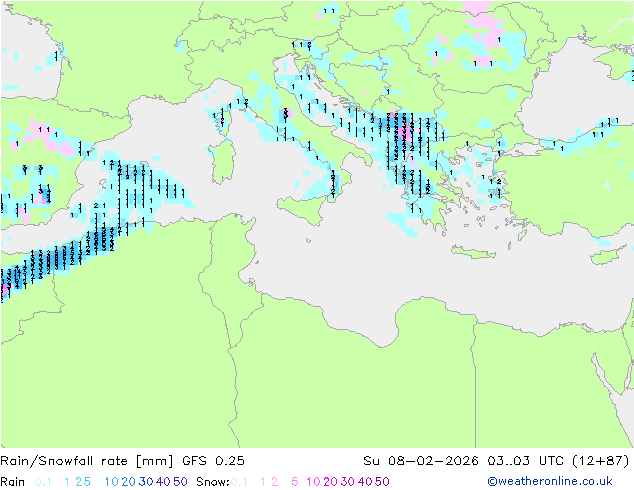
Task: Click the "(12+87)" forecast offset text
Action: point(601,461)
